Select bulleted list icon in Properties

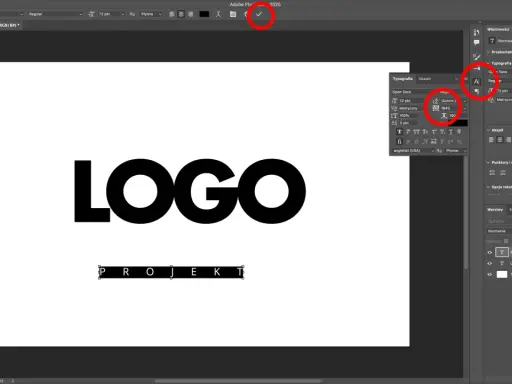(492, 172)
